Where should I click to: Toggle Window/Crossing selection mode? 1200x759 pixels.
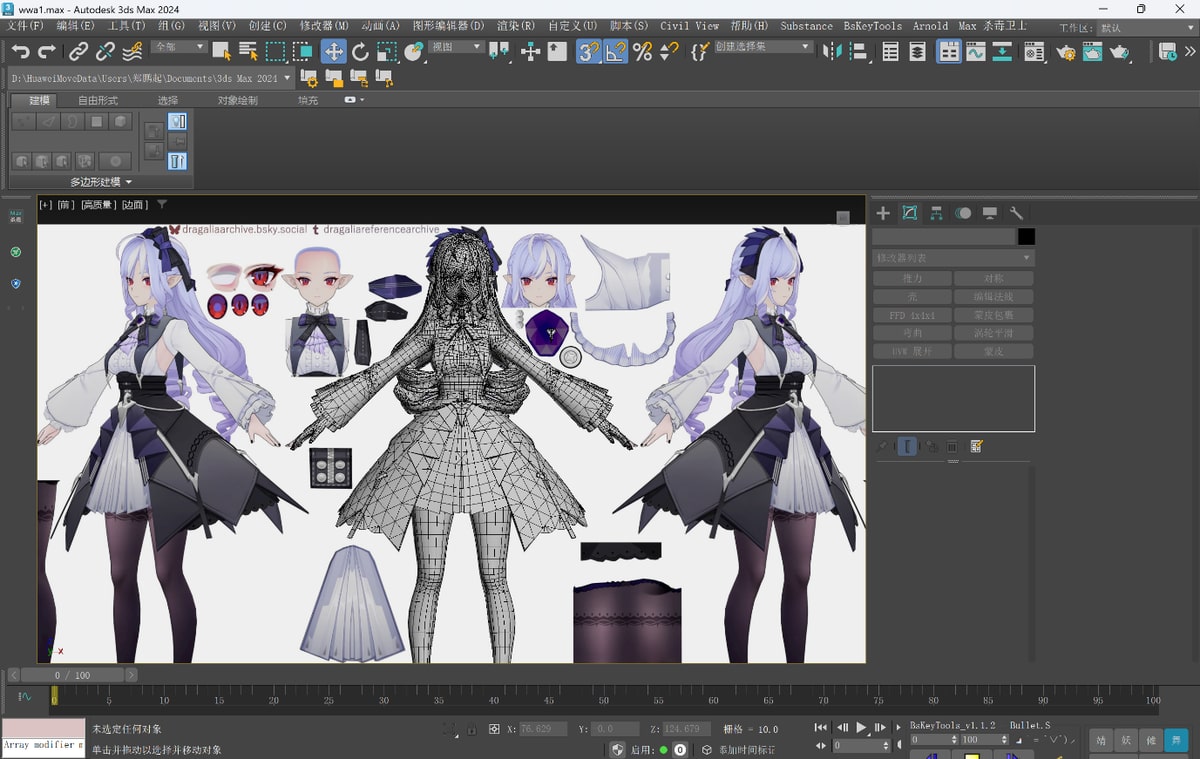point(302,51)
